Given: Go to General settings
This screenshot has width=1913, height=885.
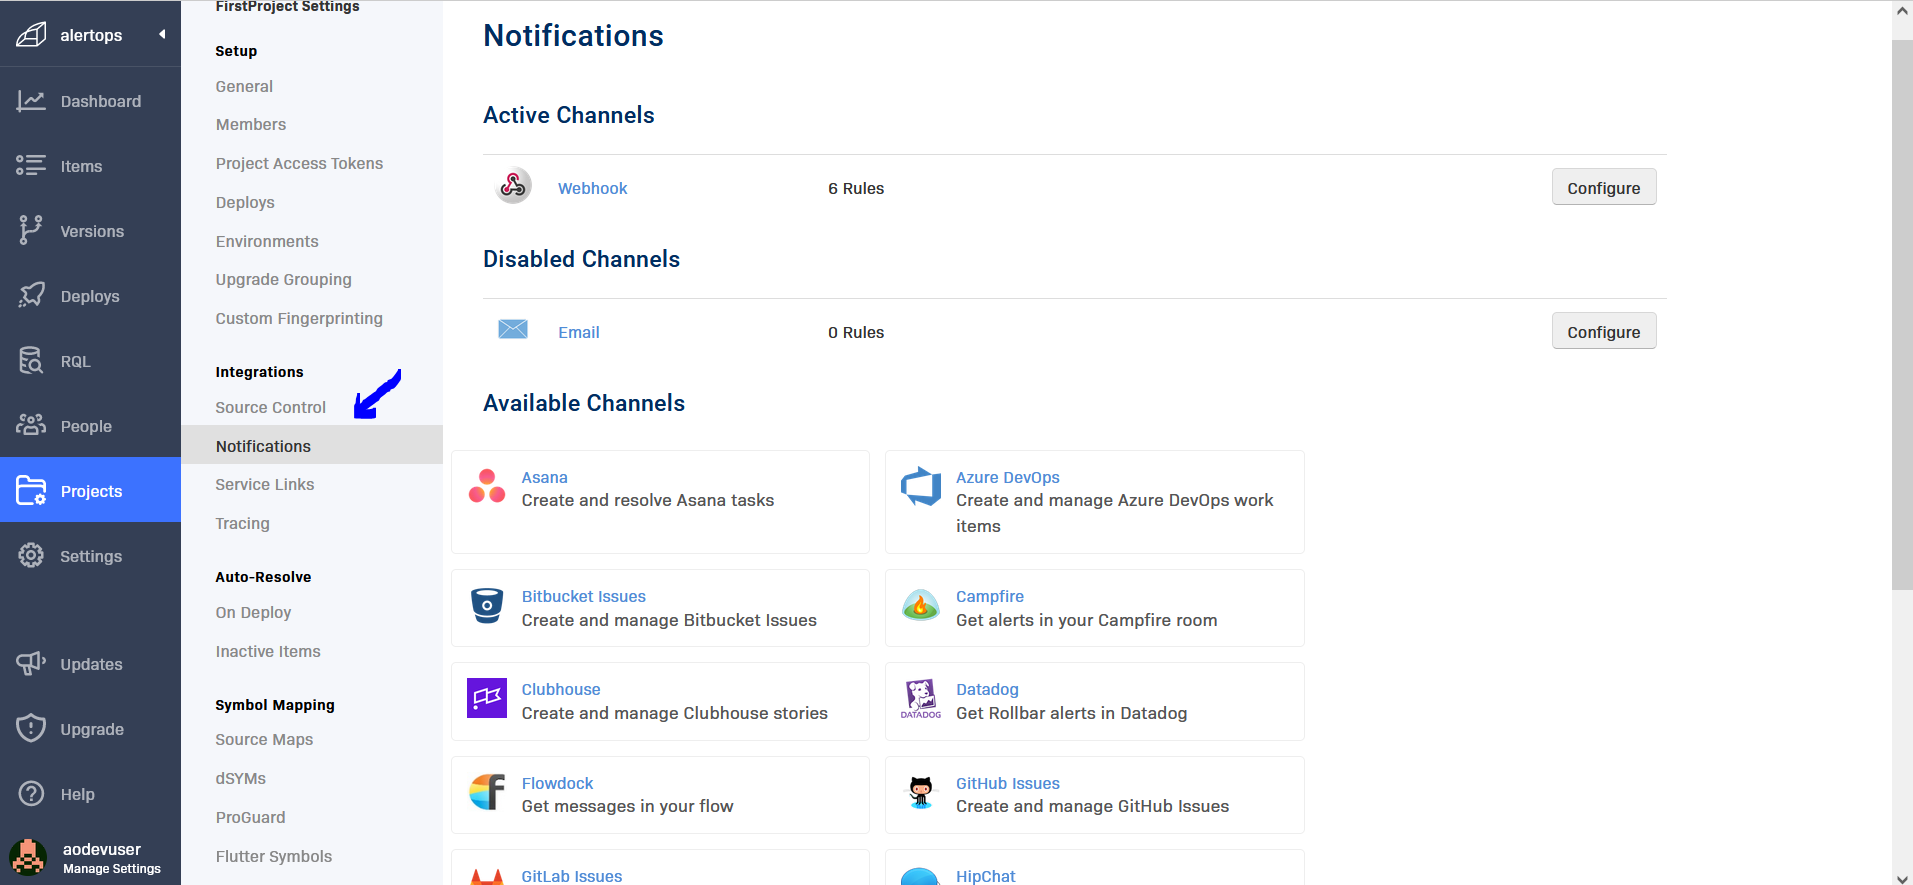Looking at the screenshot, I should point(244,86).
